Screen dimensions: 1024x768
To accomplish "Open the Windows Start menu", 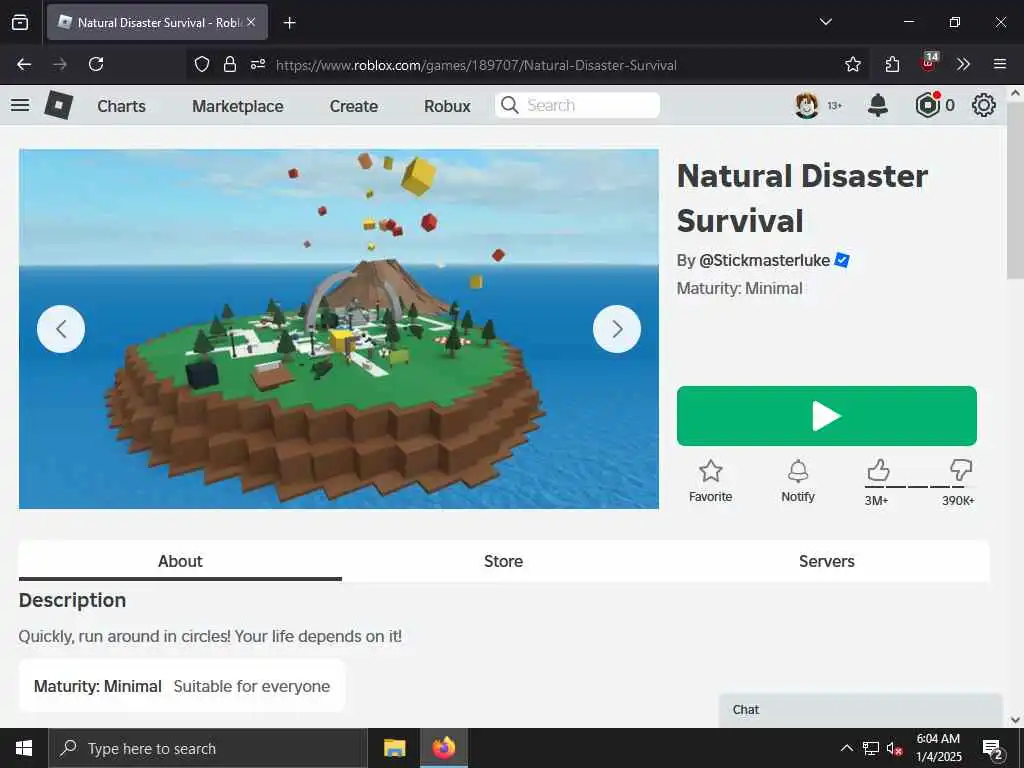I will [x=24, y=748].
